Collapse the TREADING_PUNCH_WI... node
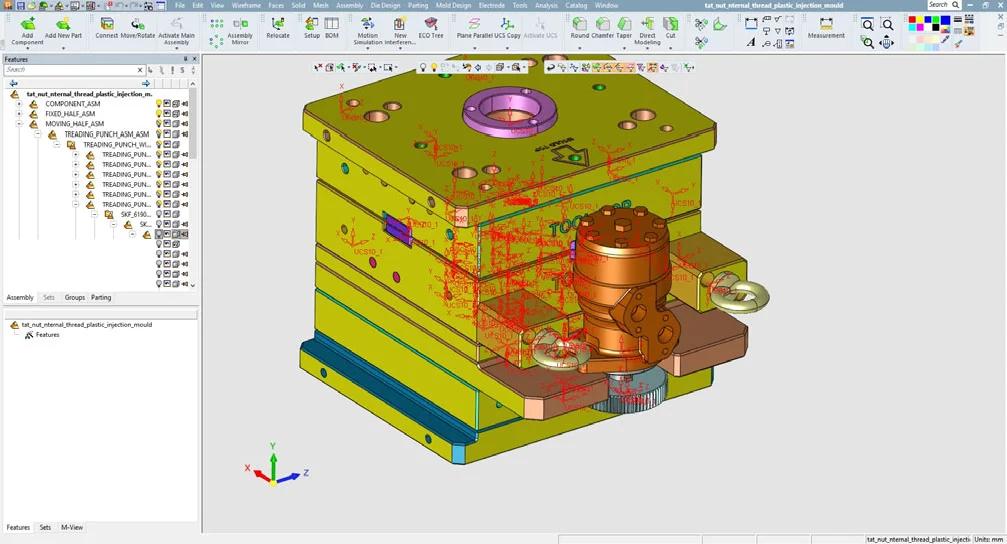The height and width of the screenshot is (544, 1007). click(x=57, y=145)
